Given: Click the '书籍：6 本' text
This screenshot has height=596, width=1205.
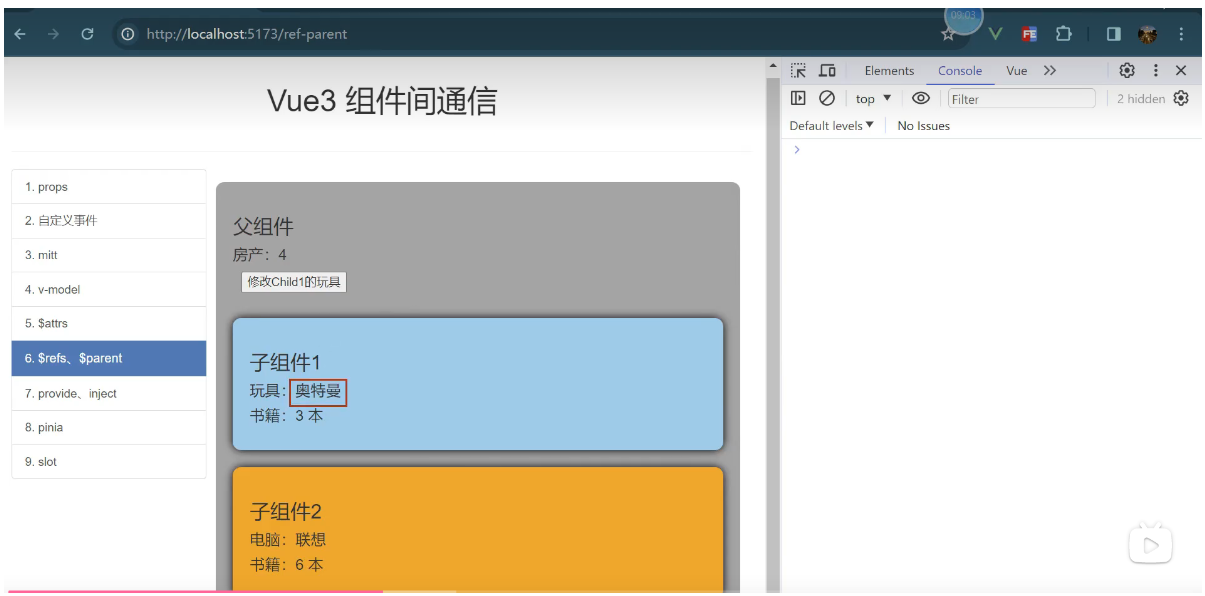Looking at the screenshot, I should pos(286,565).
